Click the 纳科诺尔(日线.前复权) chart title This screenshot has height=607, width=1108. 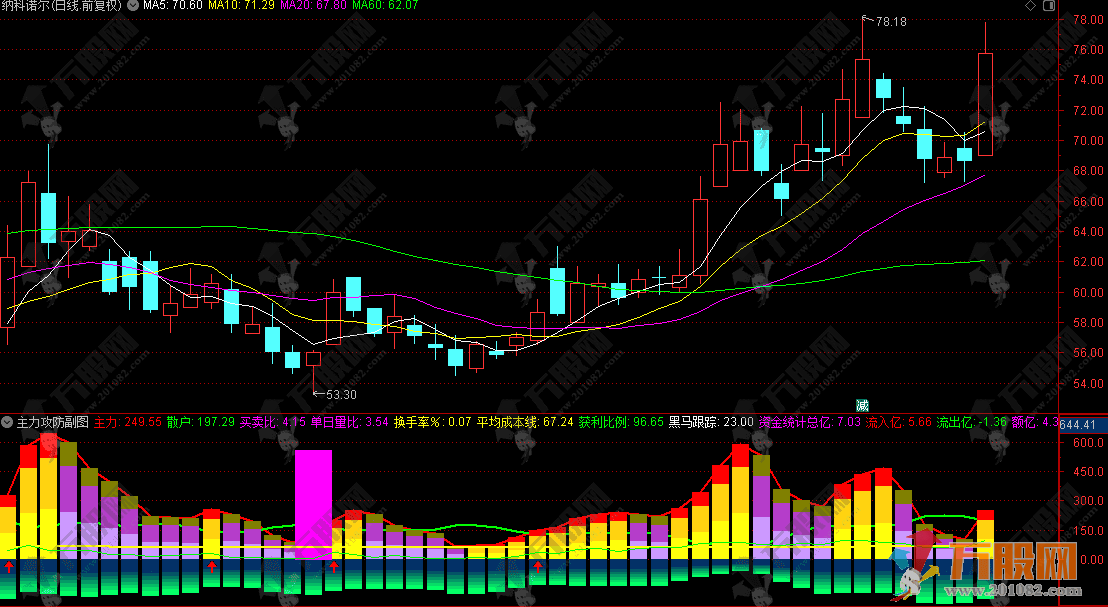tap(61, 6)
